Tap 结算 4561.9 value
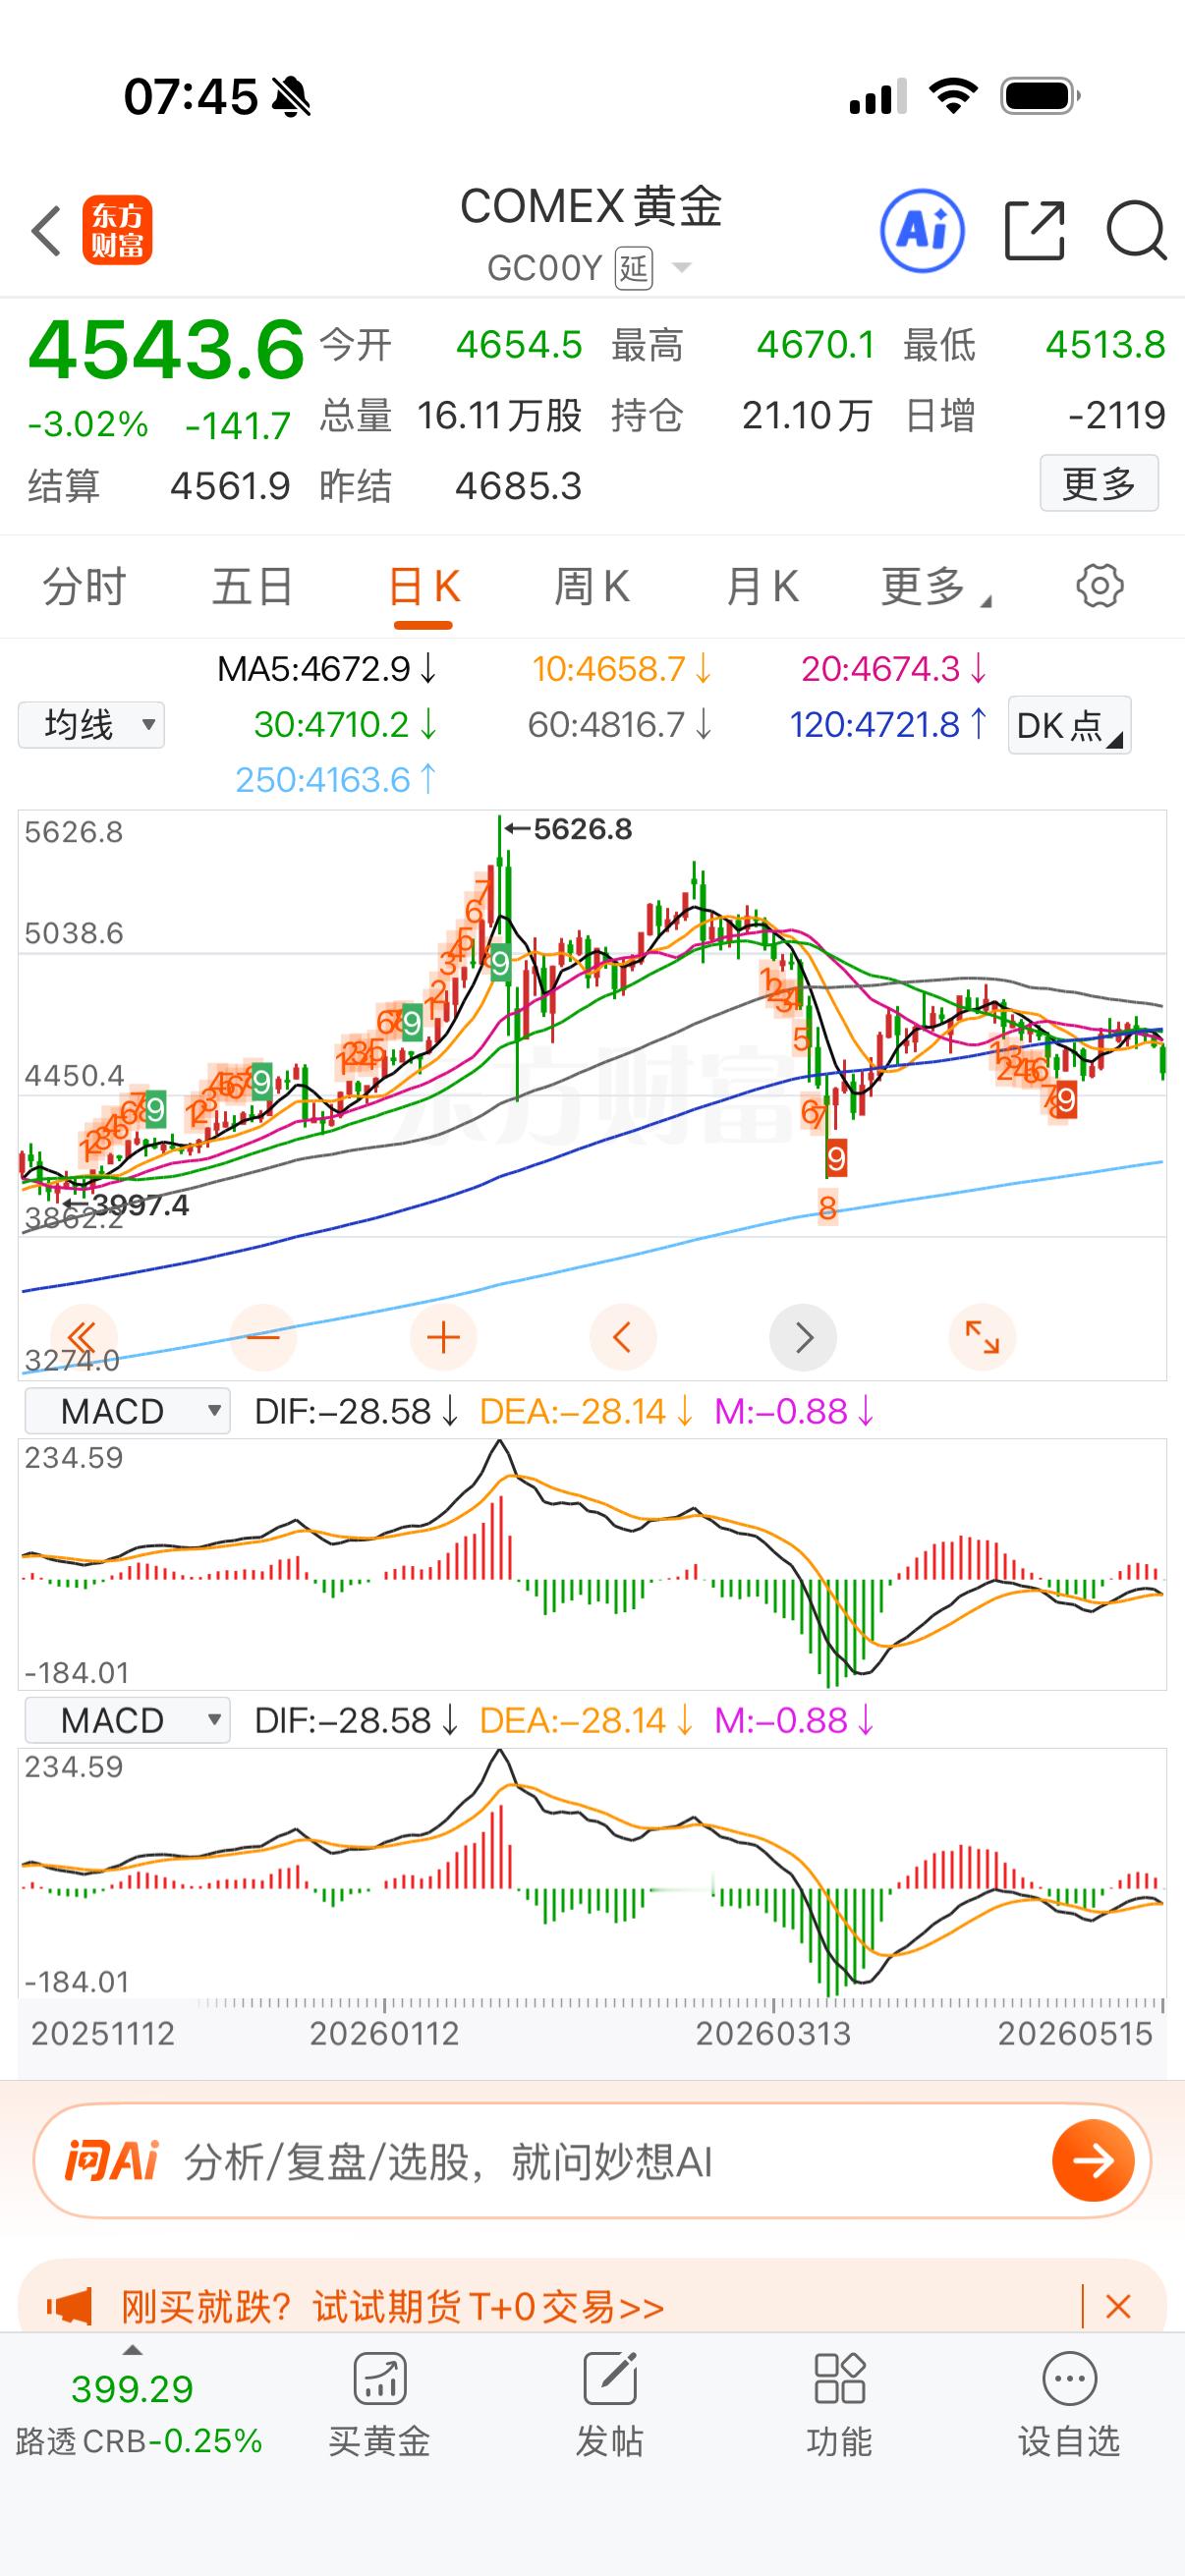Screen dimensions: 1185x2576 click(x=230, y=486)
